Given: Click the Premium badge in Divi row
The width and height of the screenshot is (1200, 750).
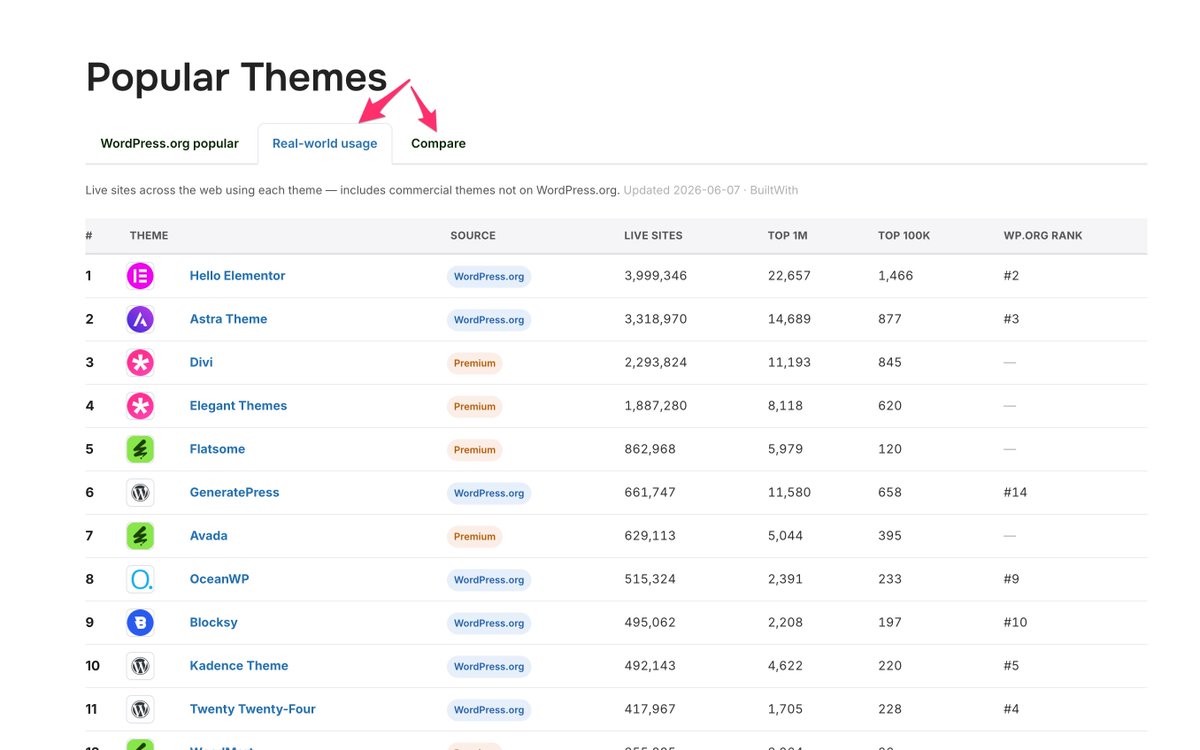Looking at the screenshot, I should tap(475, 363).
